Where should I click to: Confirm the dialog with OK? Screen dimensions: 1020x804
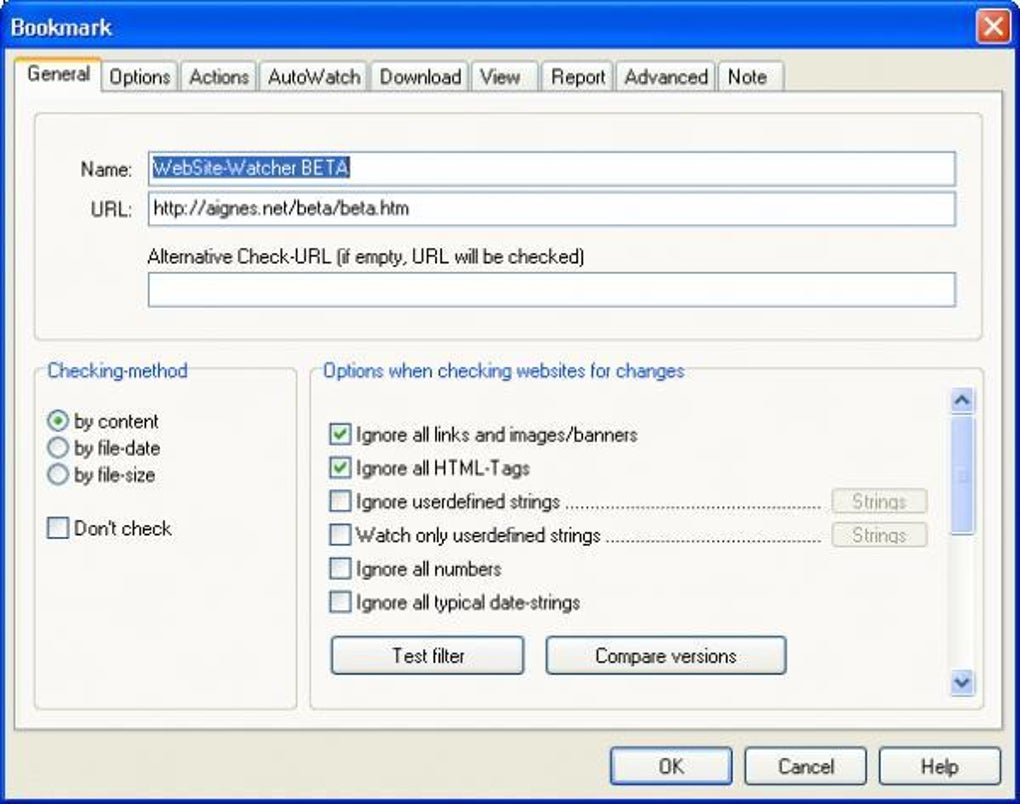point(671,767)
